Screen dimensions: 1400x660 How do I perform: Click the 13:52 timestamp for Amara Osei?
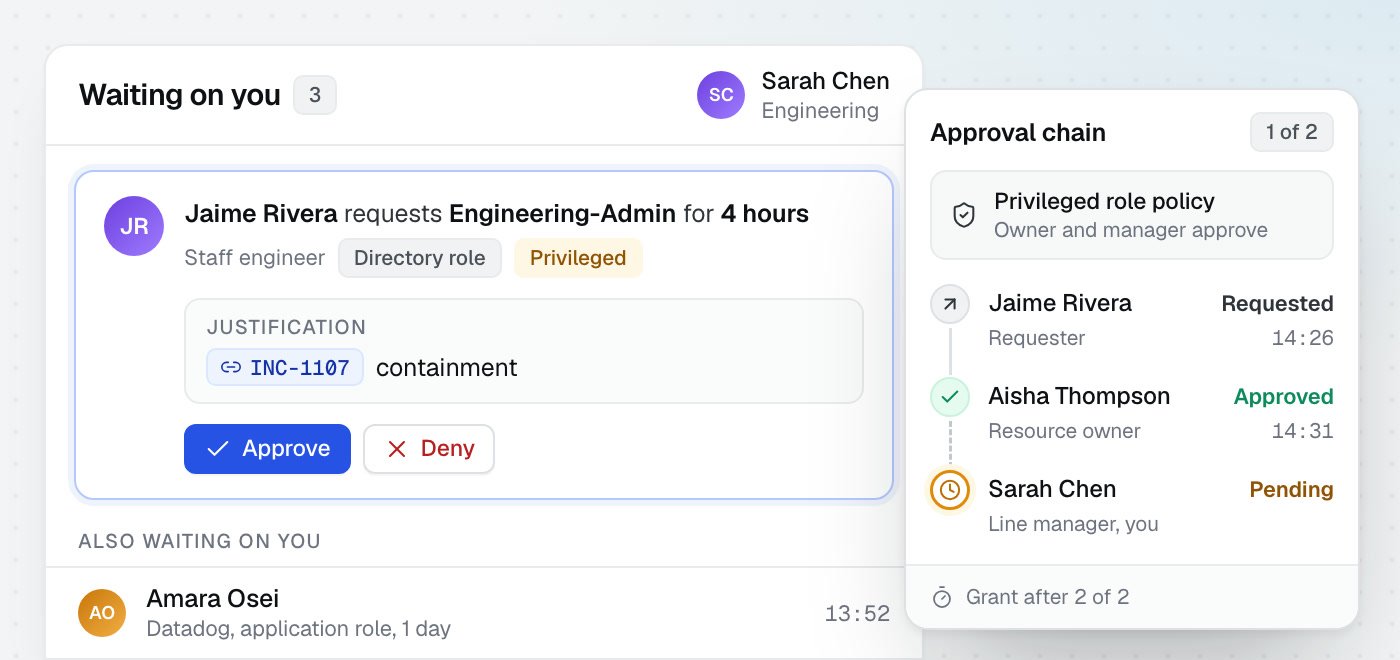click(x=857, y=614)
